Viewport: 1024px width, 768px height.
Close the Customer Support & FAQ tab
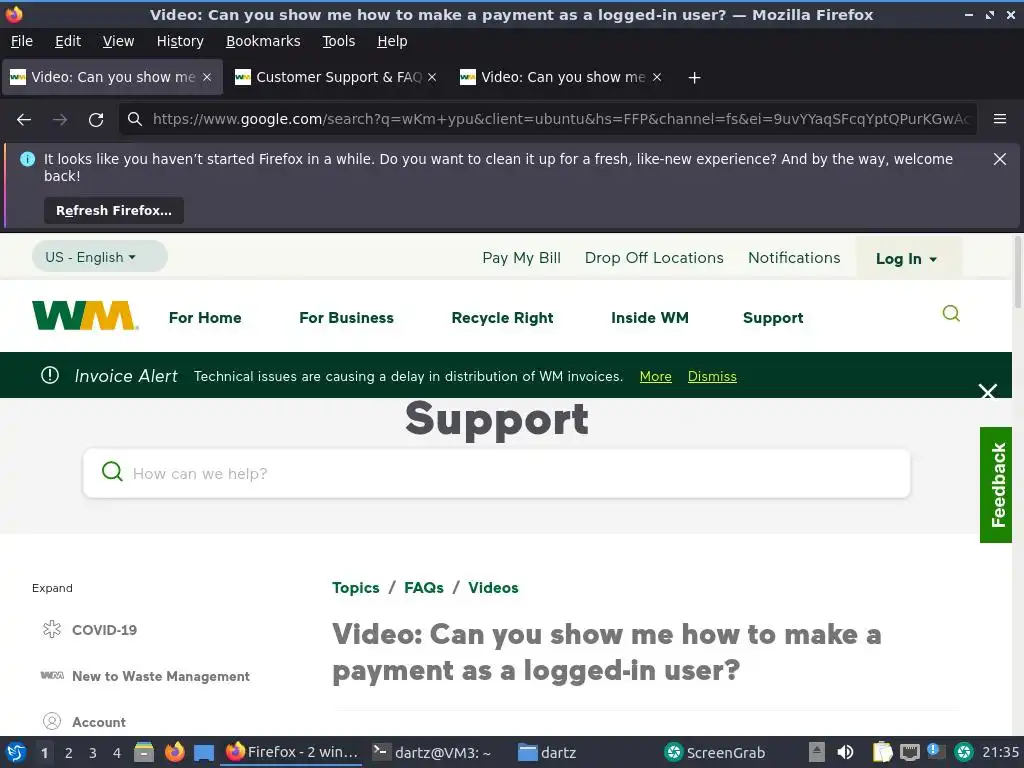click(432, 77)
